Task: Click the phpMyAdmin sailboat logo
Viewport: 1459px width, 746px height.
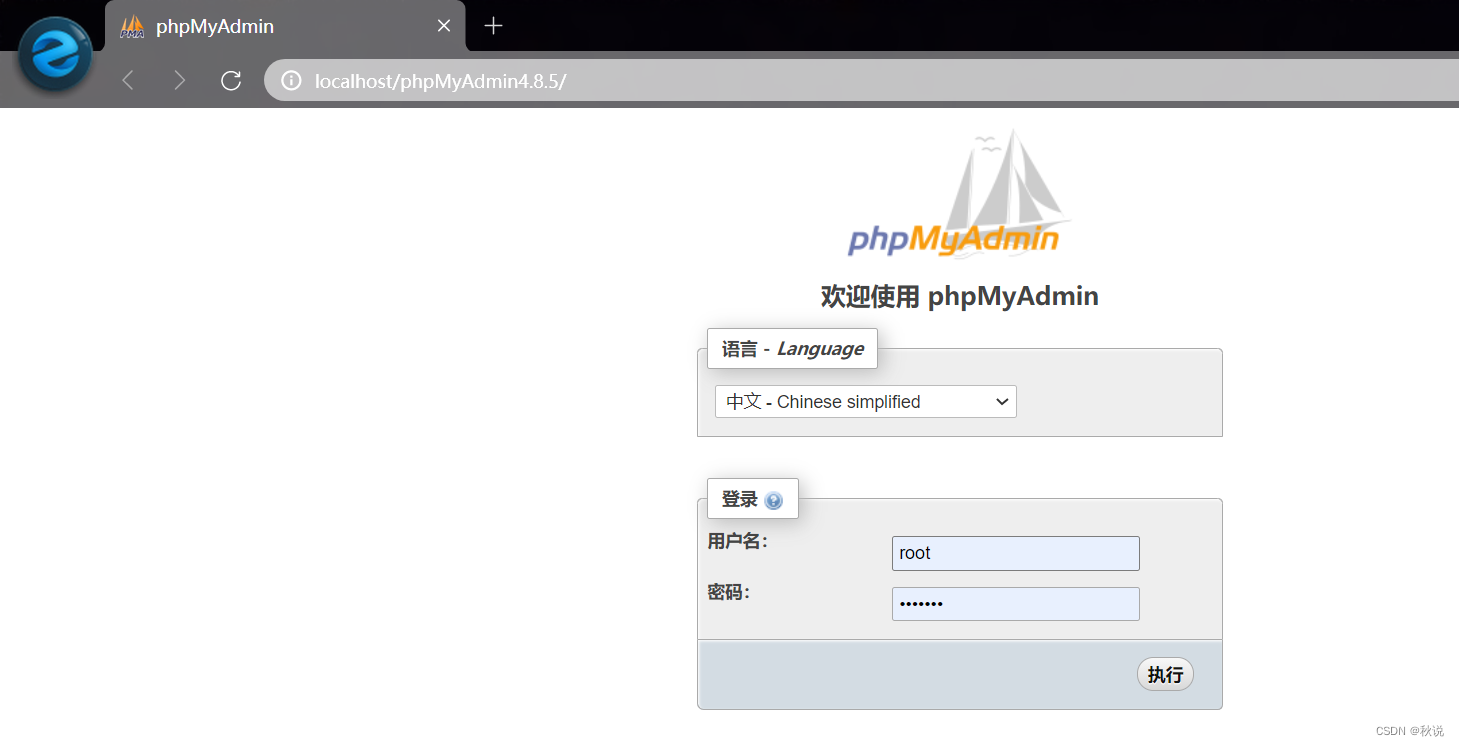Action: (958, 192)
